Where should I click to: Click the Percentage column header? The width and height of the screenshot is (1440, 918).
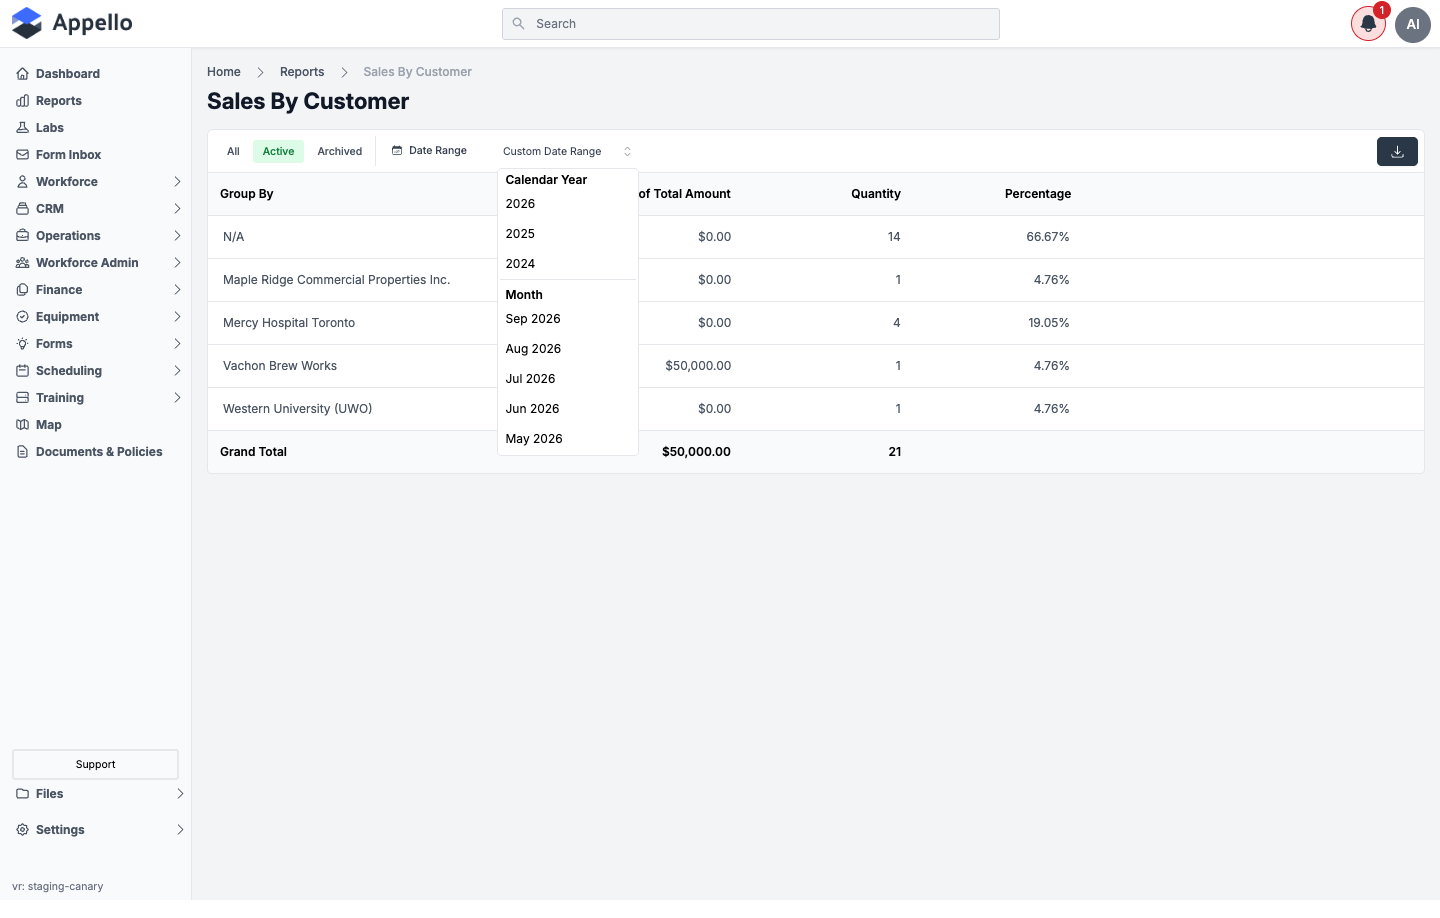coord(1038,194)
